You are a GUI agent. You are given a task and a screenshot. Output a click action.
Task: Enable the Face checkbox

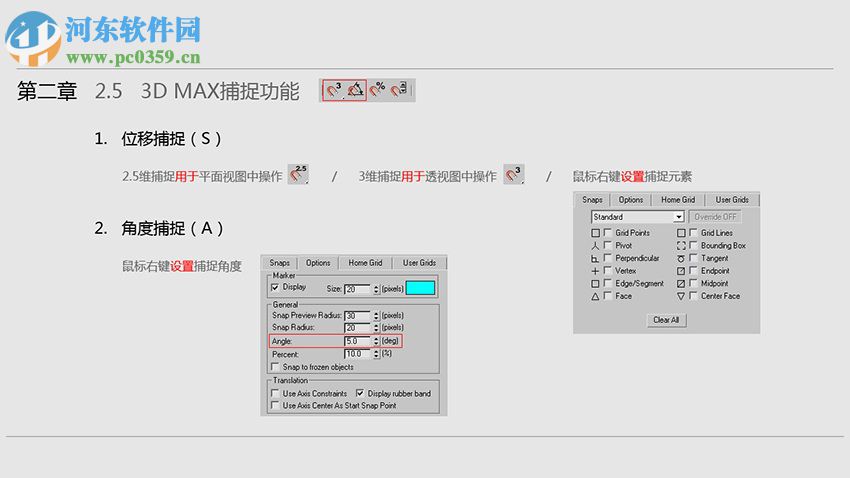[608, 296]
